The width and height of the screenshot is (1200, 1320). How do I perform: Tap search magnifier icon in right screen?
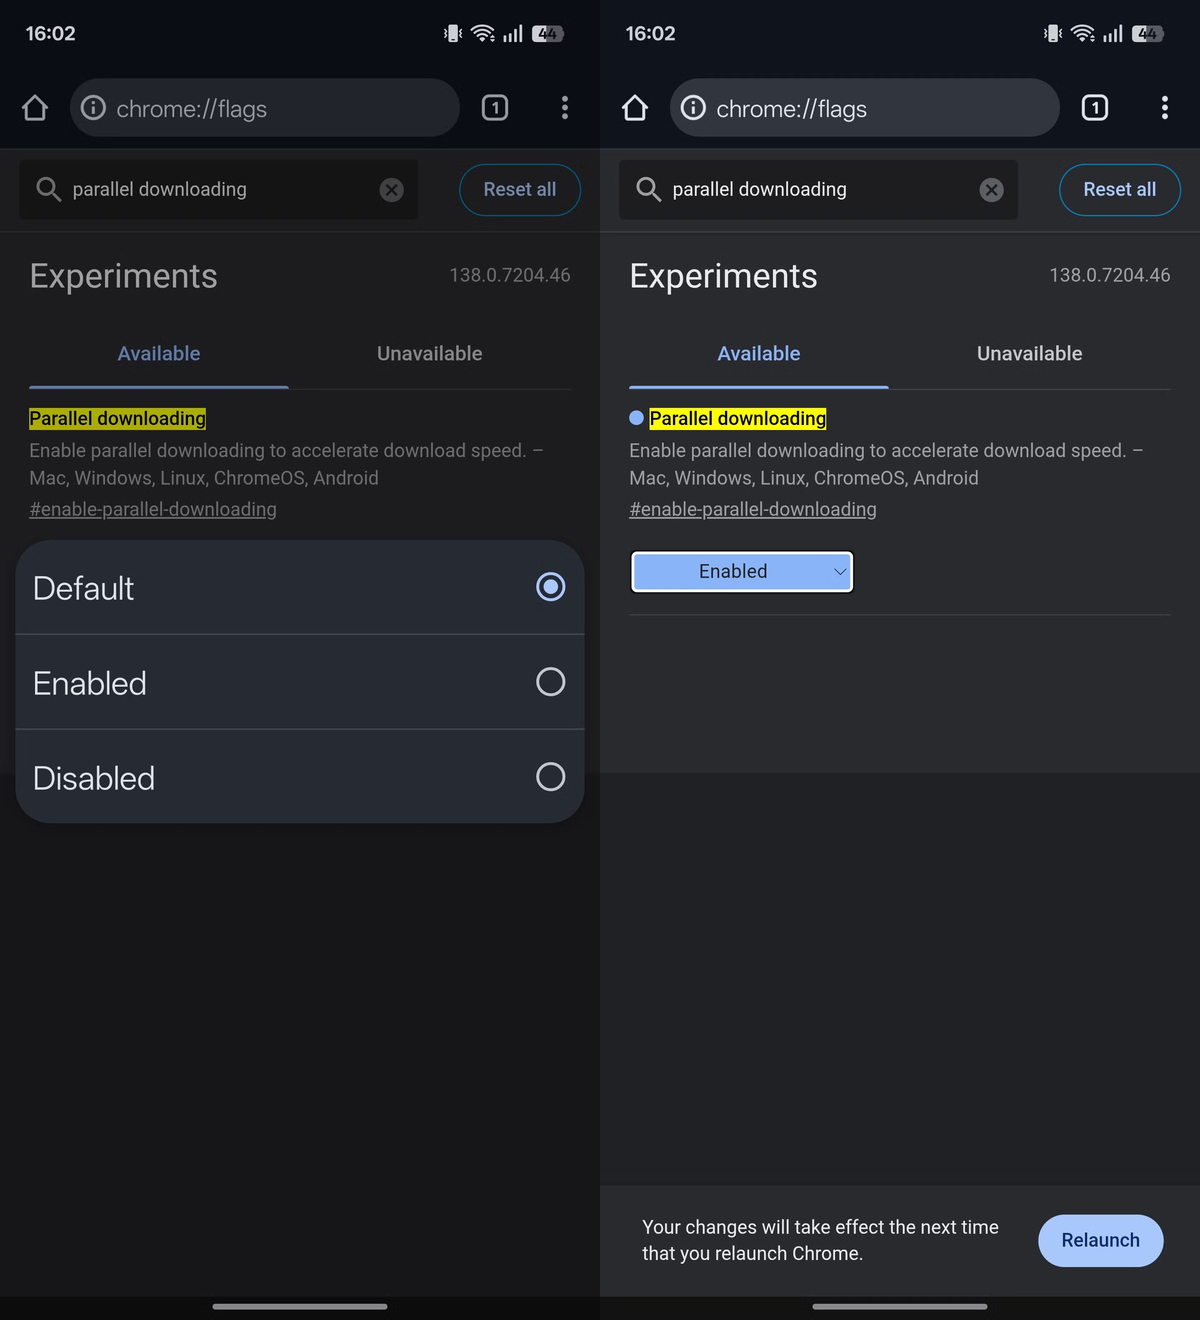point(648,189)
